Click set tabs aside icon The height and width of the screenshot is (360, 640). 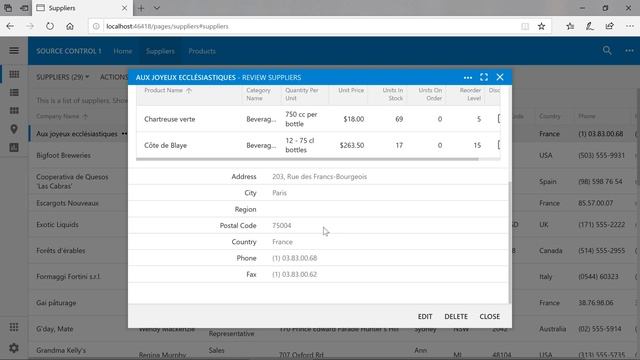click(24, 8)
